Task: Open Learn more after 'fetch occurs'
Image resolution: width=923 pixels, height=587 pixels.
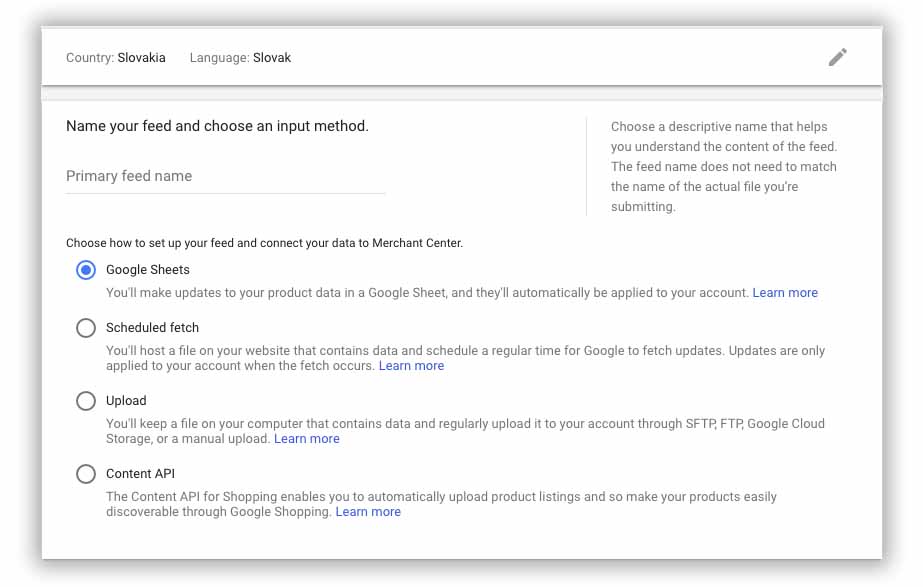Action: (411, 366)
